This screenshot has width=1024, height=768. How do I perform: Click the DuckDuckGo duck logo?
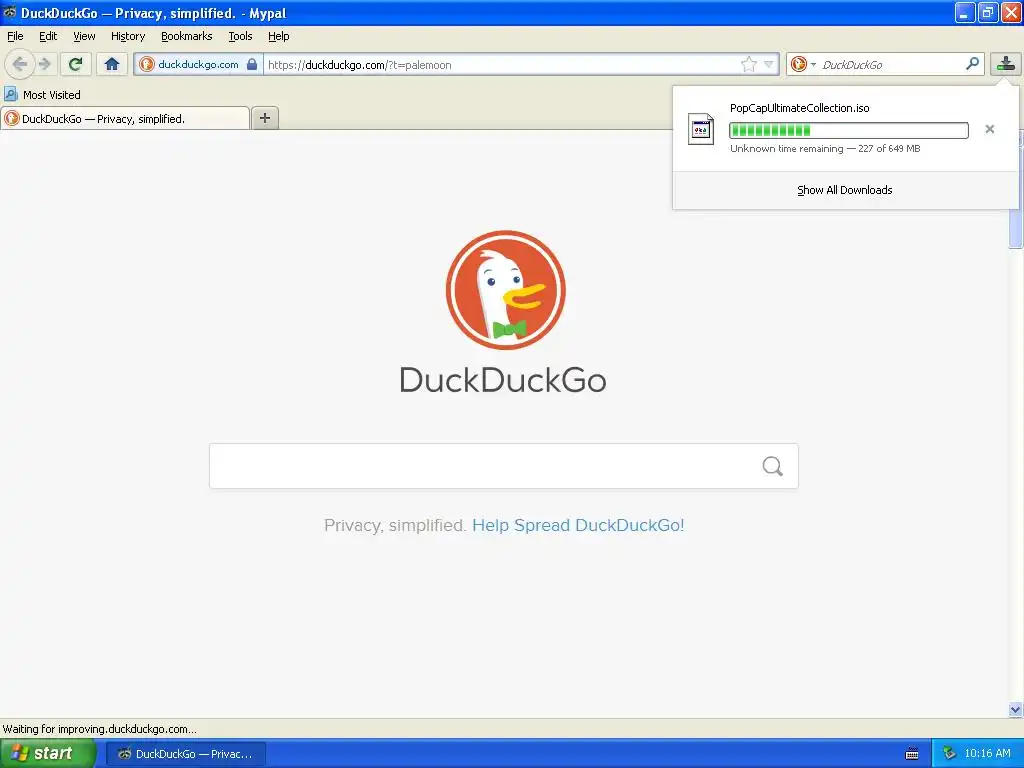click(x=505, y=290)
